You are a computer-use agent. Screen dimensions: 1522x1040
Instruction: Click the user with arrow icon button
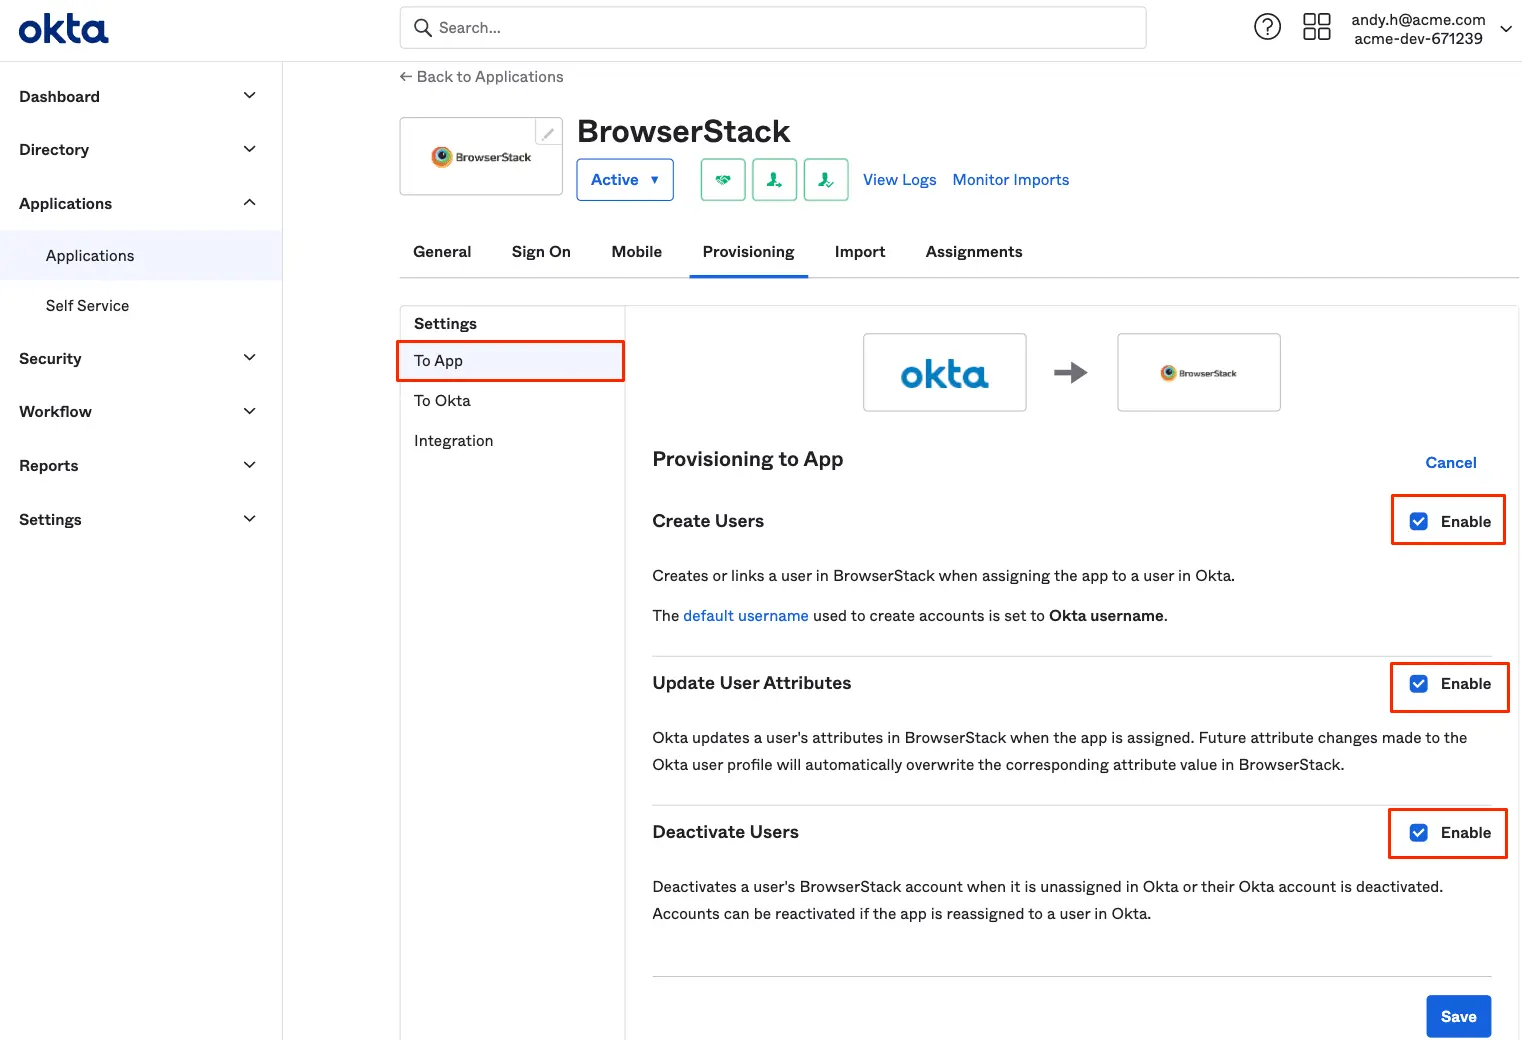coord(774,180)
